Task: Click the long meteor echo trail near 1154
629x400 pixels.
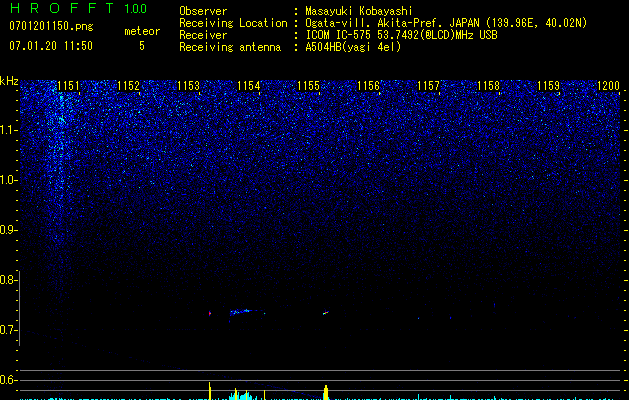Action: coord(247,312)
